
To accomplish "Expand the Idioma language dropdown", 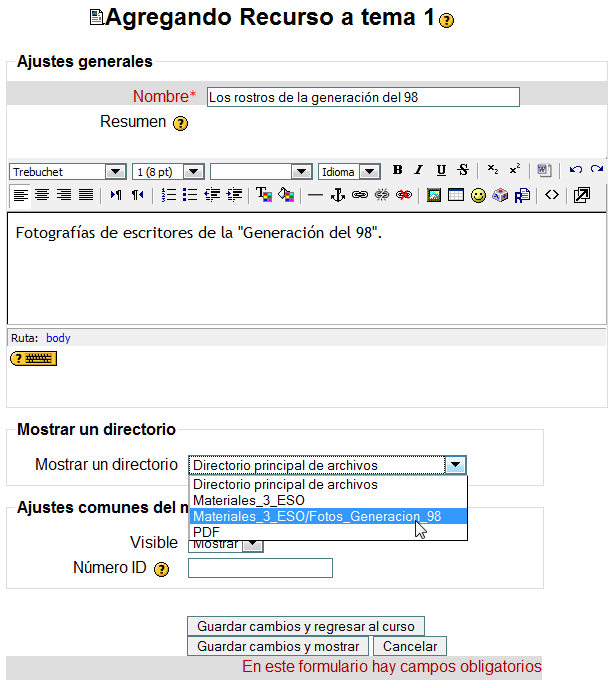I will point(349,172).
